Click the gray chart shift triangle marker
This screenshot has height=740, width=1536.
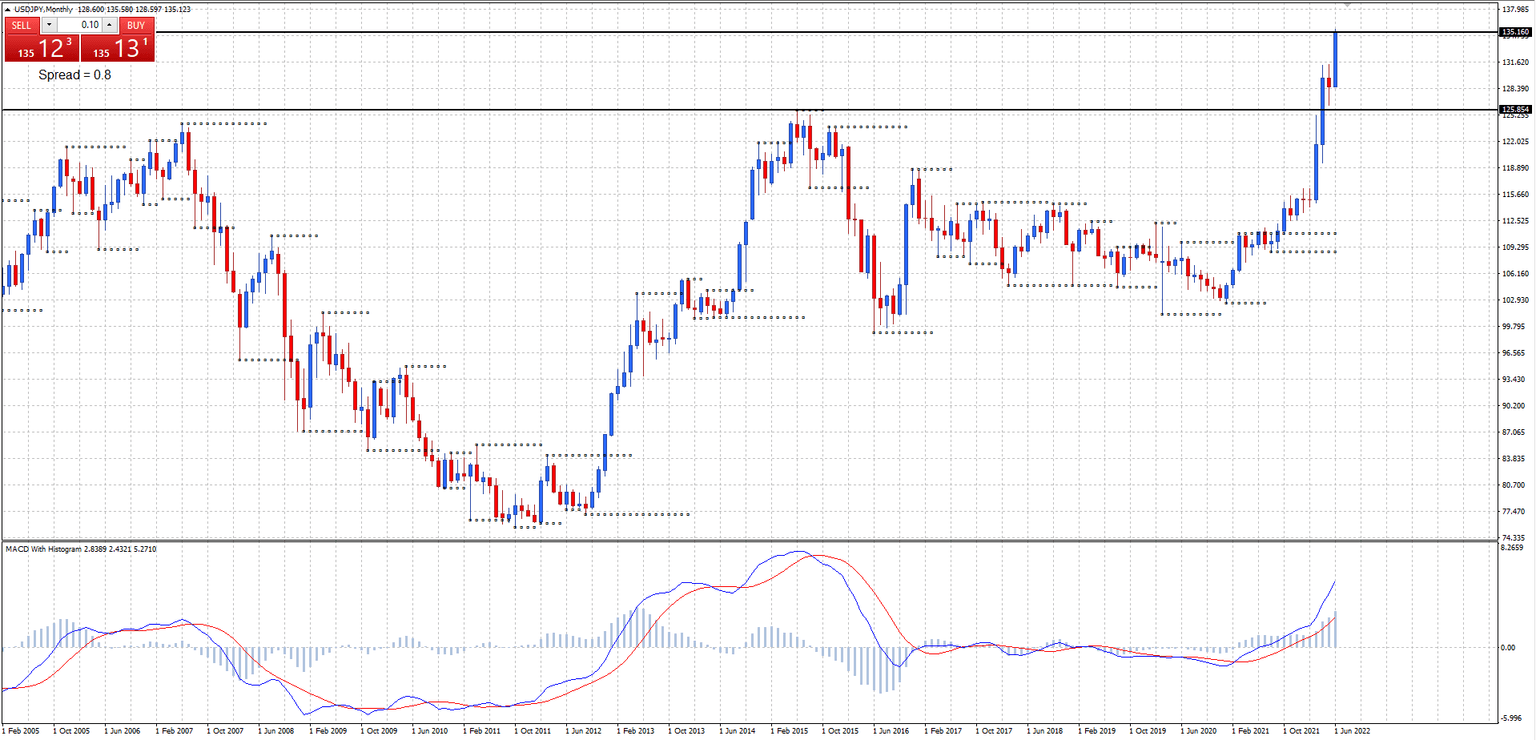(1347, 6)
